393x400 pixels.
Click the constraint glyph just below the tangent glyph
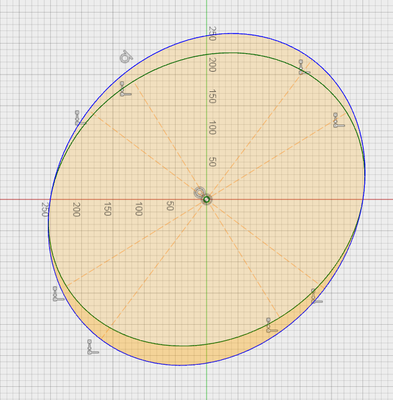[125, 89]
